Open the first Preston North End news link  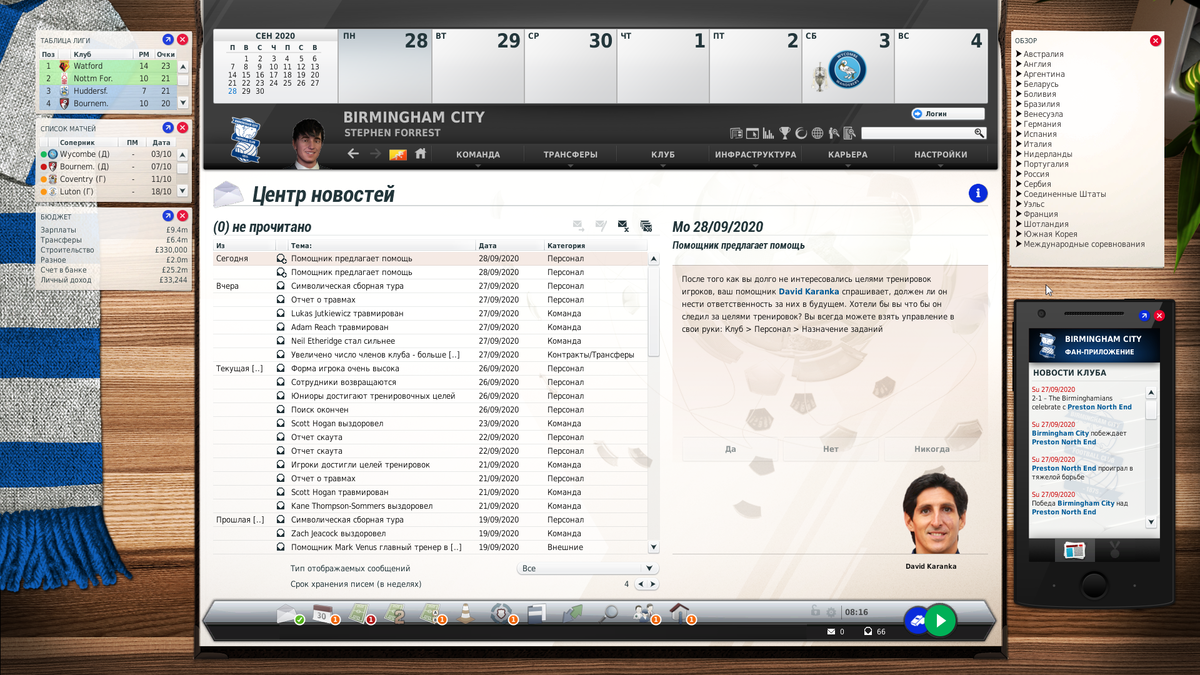click(x=1099, y=407)
